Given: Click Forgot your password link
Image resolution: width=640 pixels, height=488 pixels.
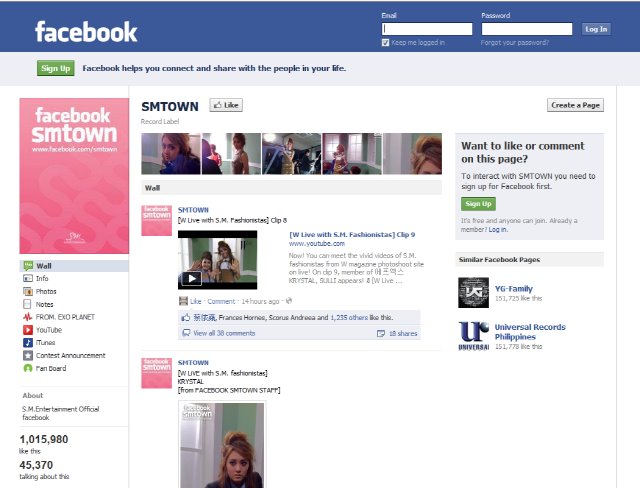Looking at the screenshot, I should 515,42.
